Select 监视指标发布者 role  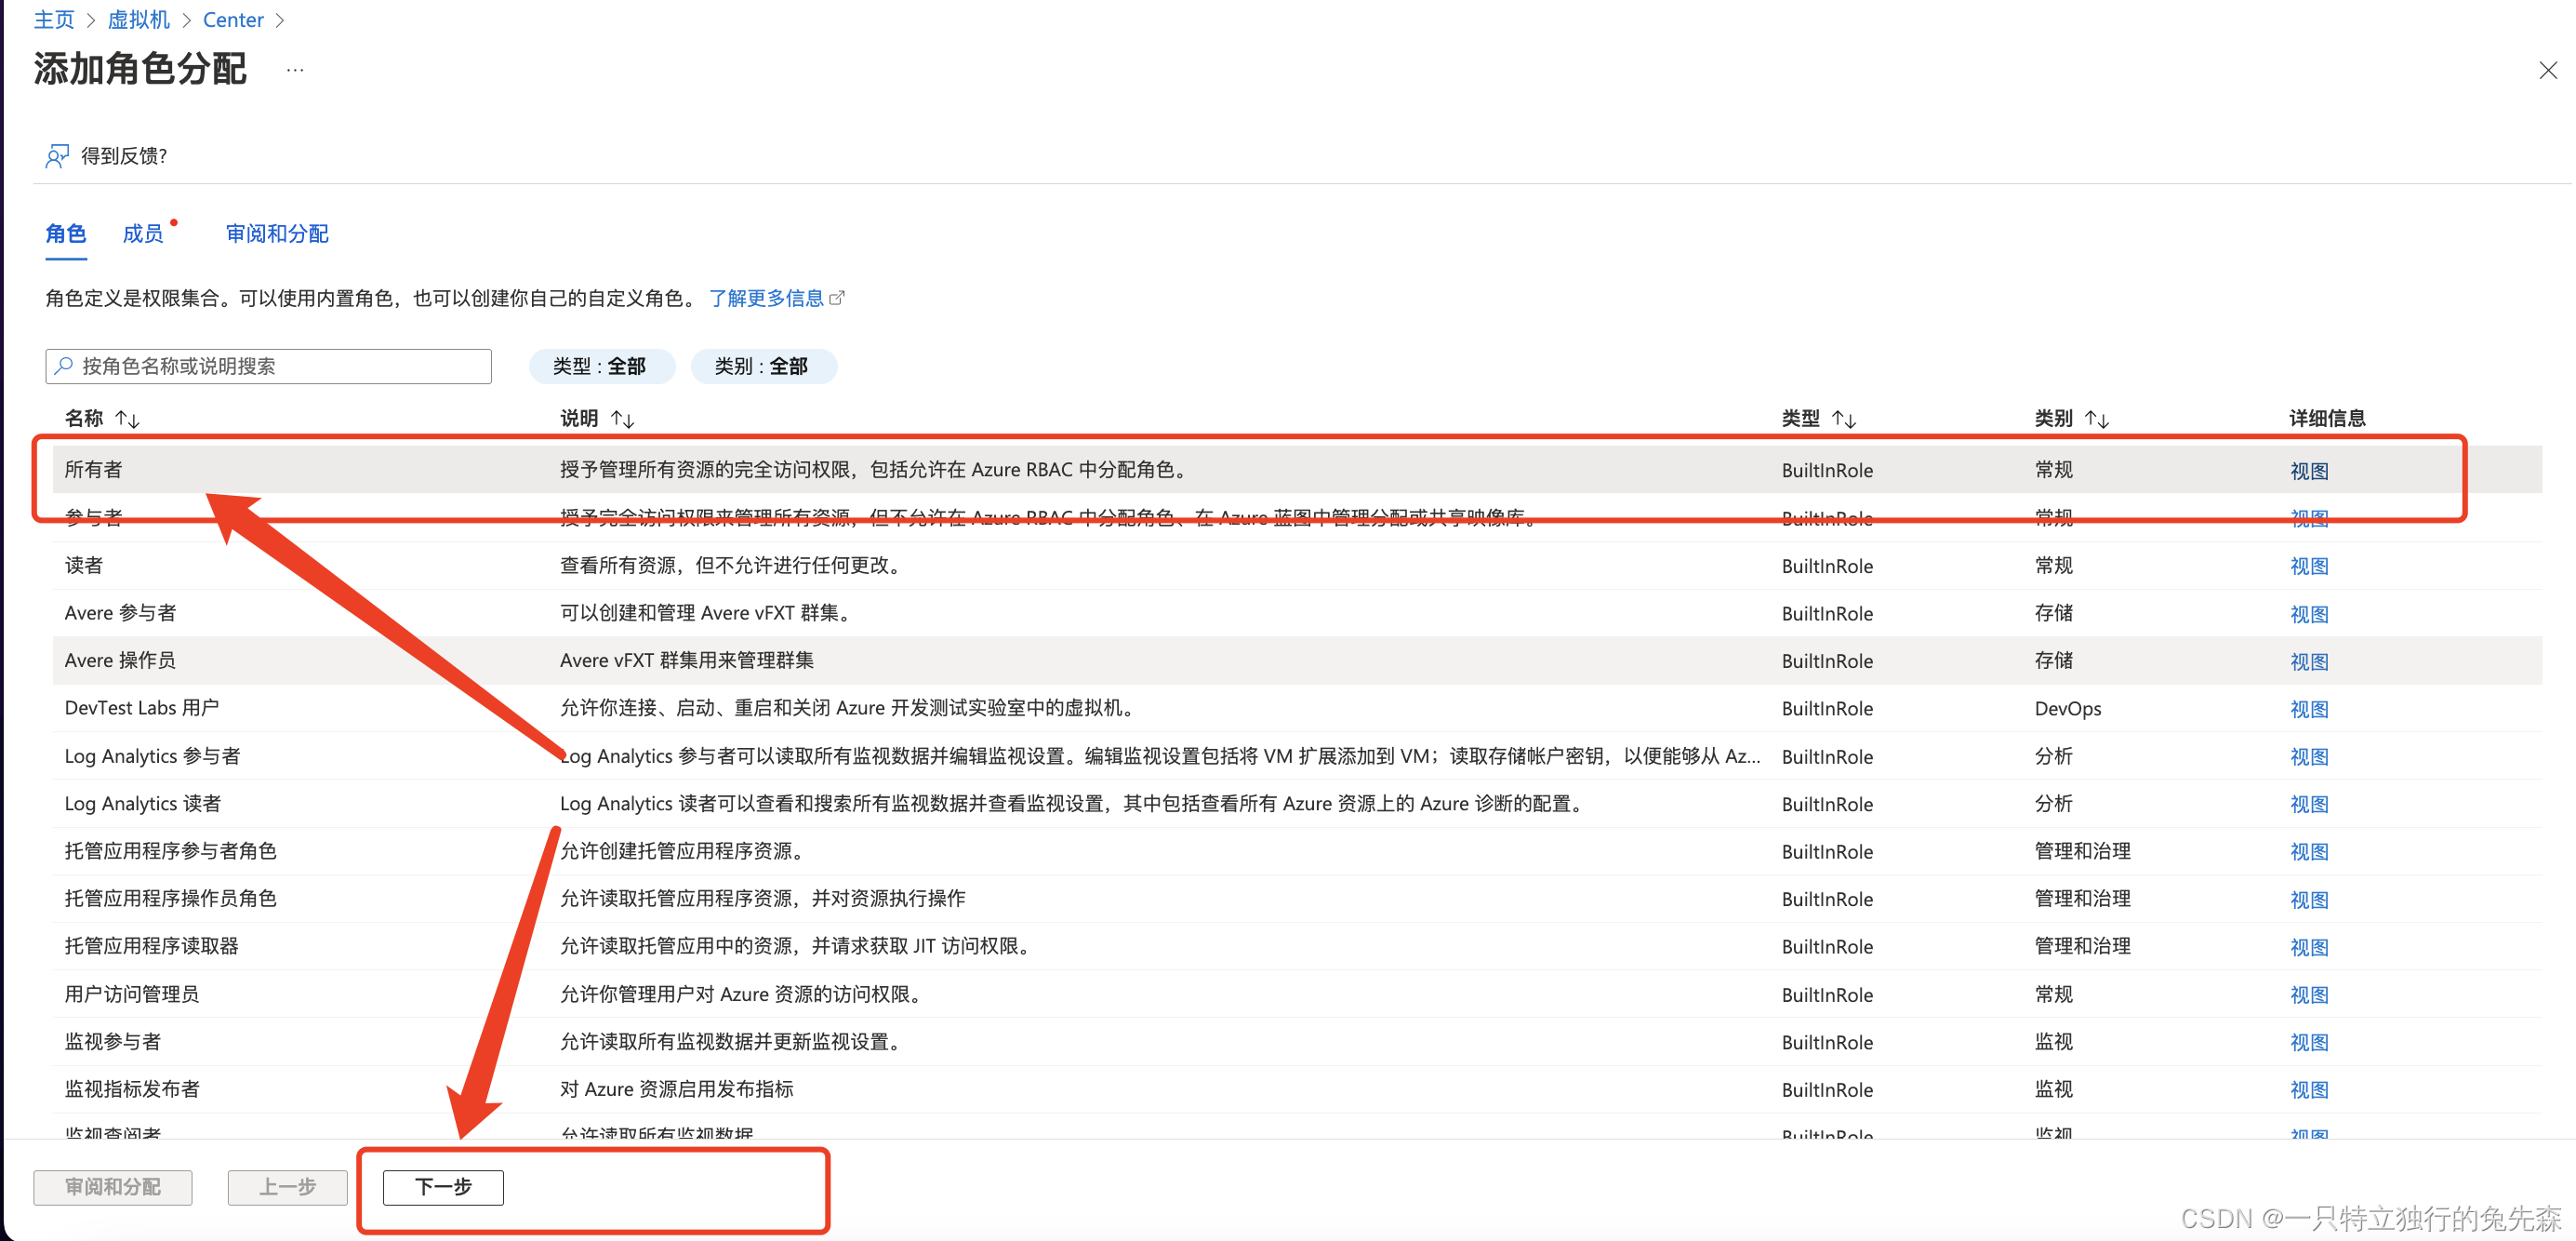pyautogui.click(x=1297, y=1089)
